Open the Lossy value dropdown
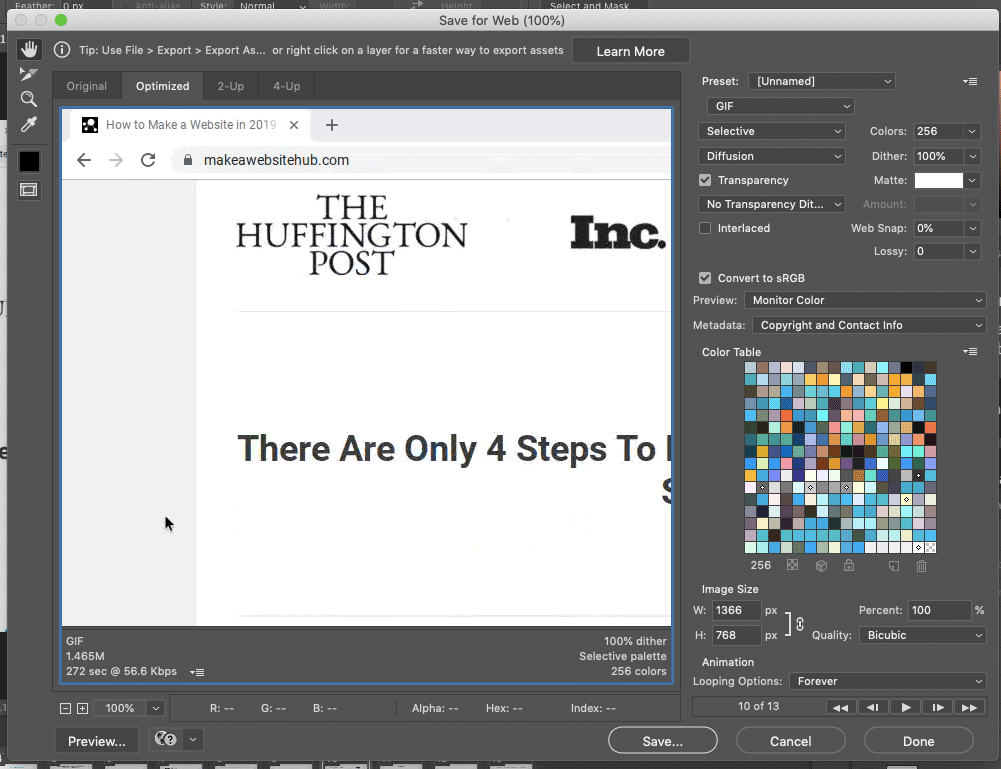1001x769 pixels. tap(972, 251)
